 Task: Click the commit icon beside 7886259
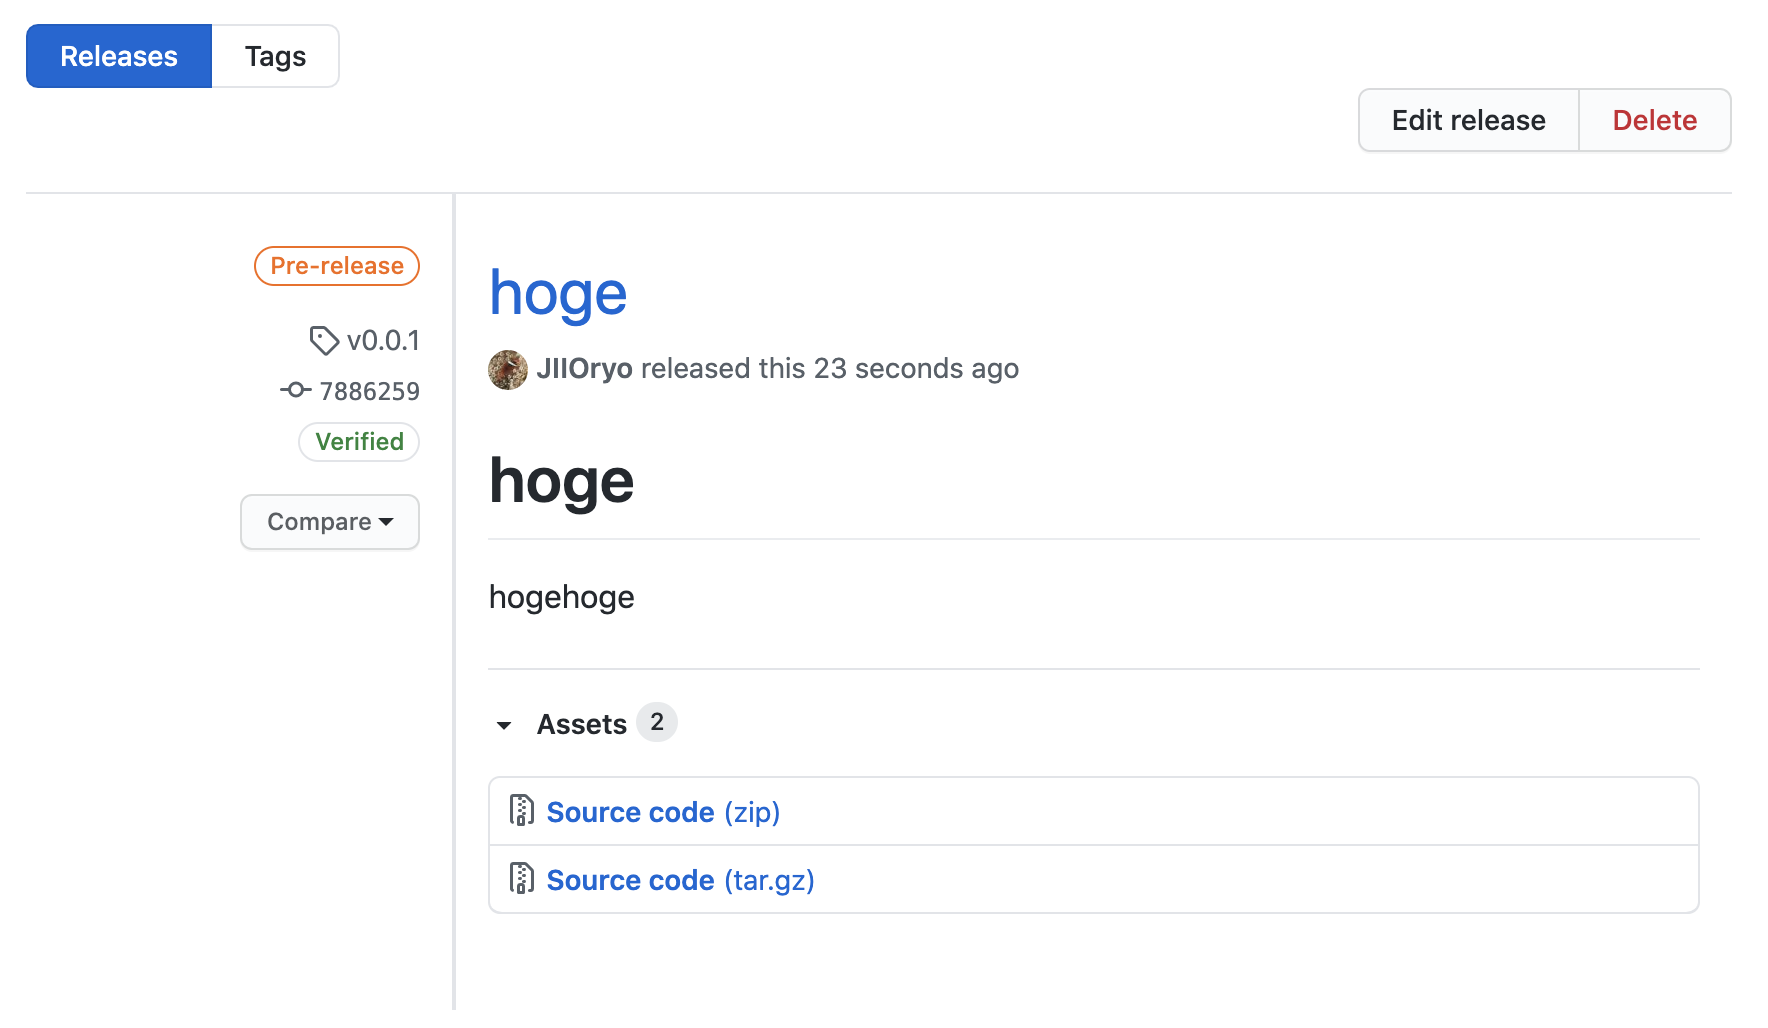tap(295, 390)
